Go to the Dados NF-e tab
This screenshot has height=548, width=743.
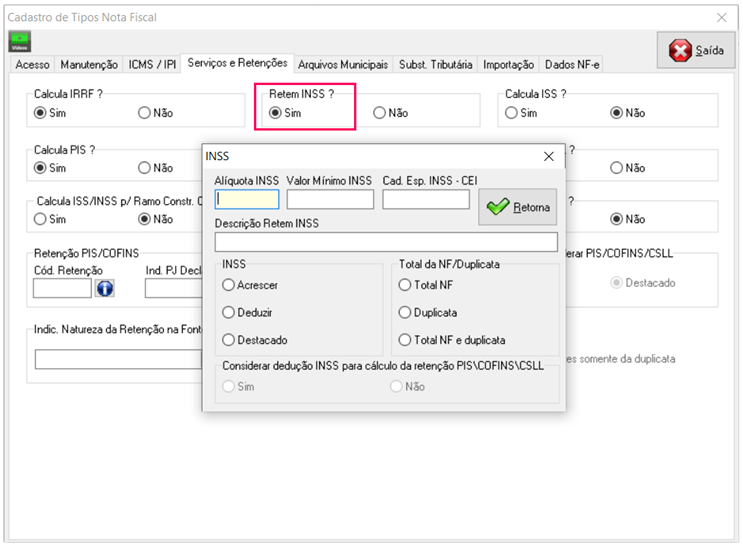pyautogui.click(x=572, y=65)
